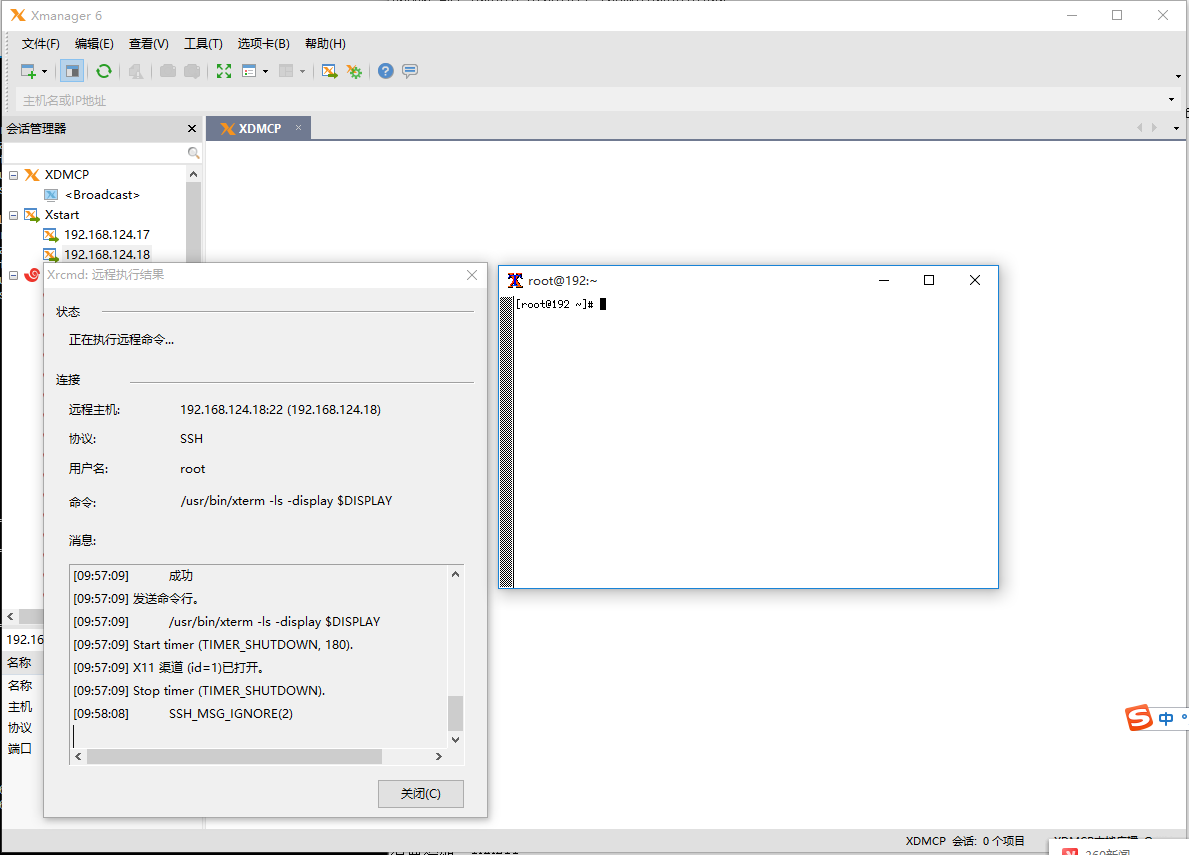Click the green Refresh icon
This screenshot has width=1189, height=855.
(x=104, y=71)
